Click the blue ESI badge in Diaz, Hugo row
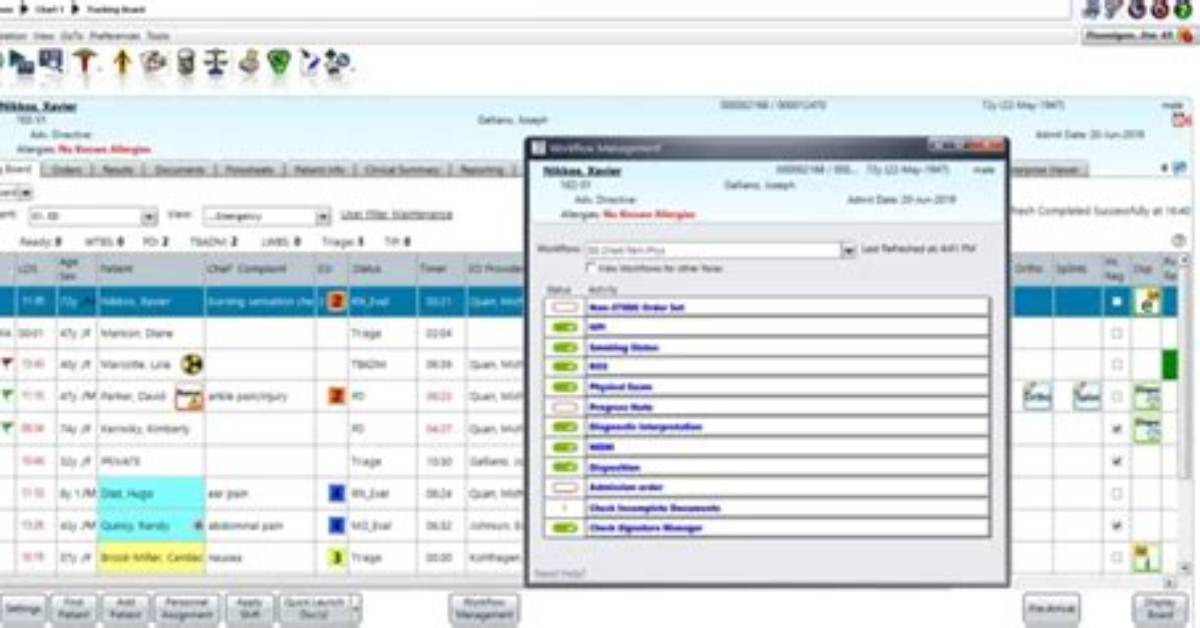1200x628 pixels. tap(337, 493)
